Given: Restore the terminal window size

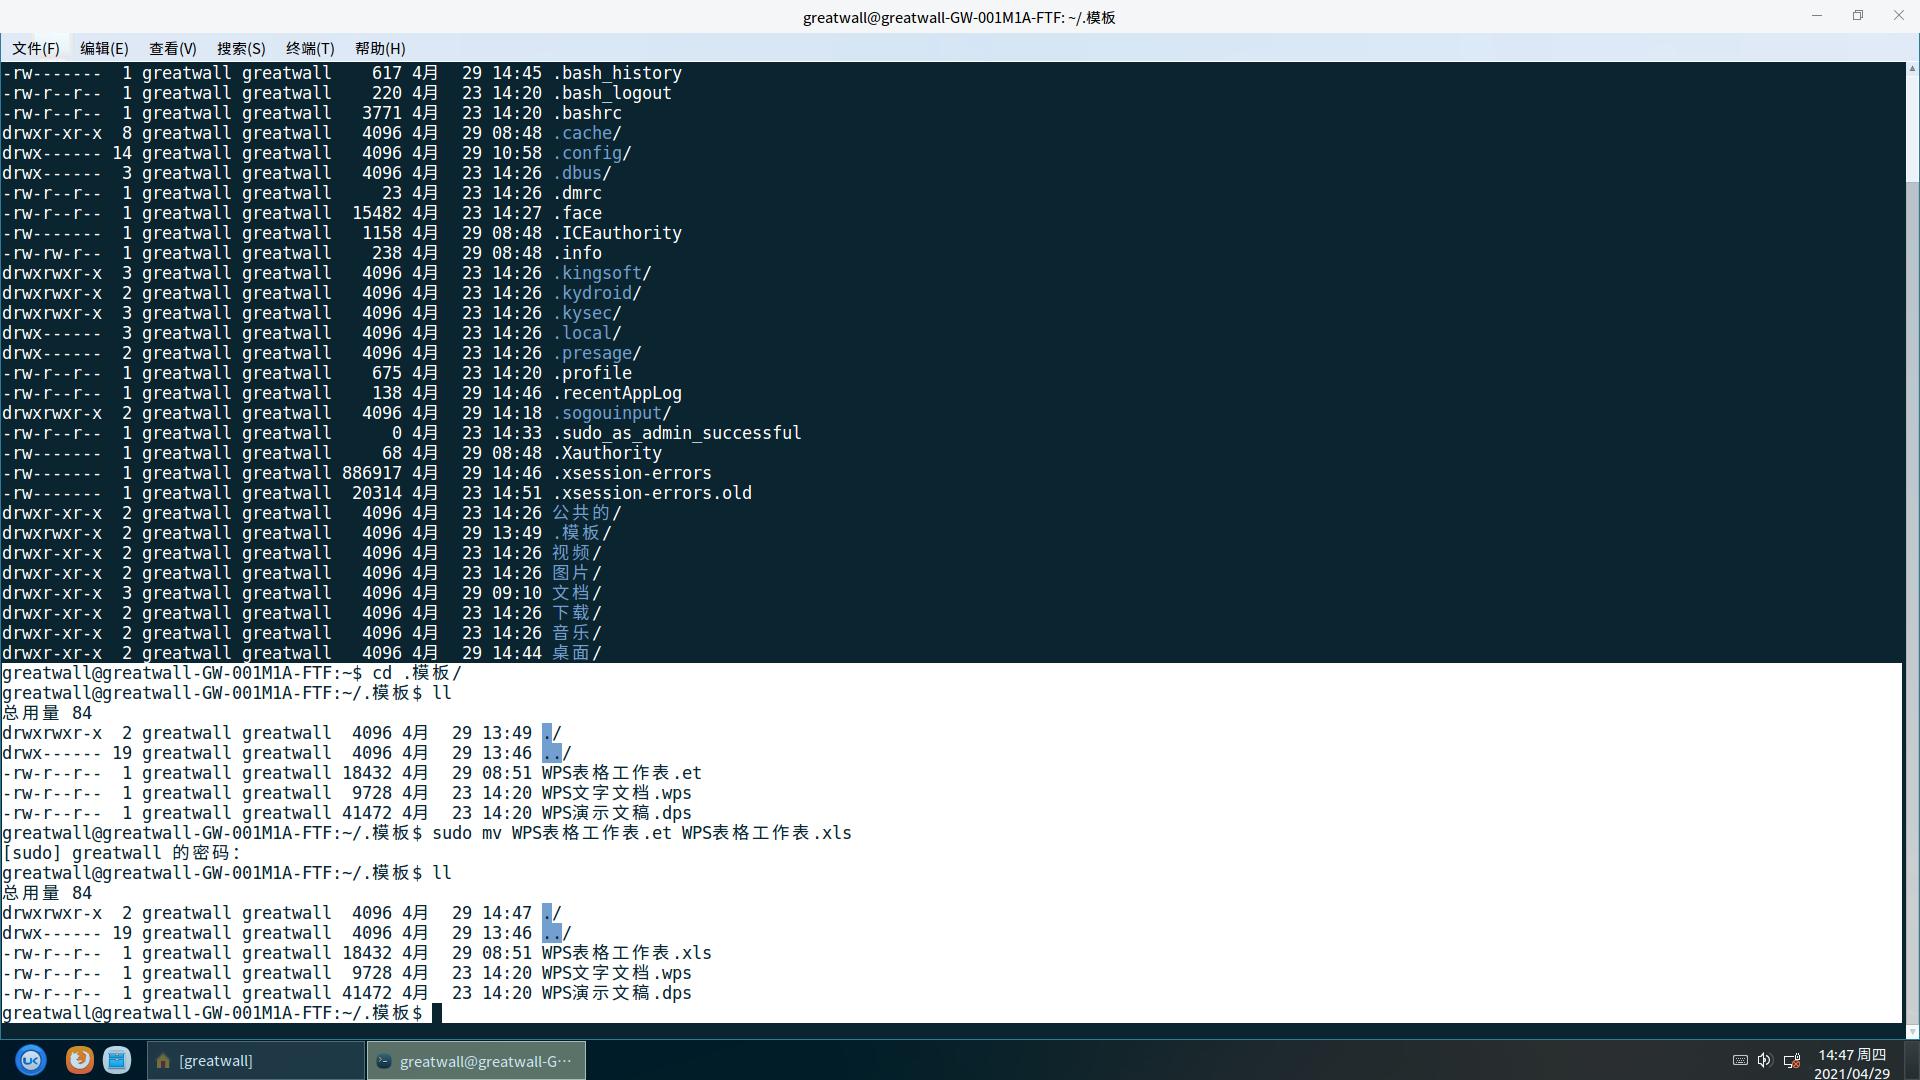Looking at the screenshot, I should pyautogui.click(x=1858, y=16).
